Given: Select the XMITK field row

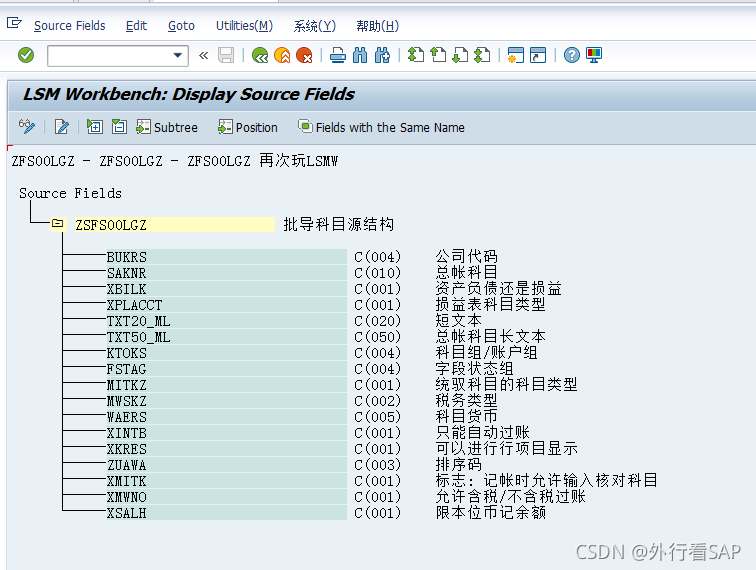Looking at the screenshot, I should point(227,481).
